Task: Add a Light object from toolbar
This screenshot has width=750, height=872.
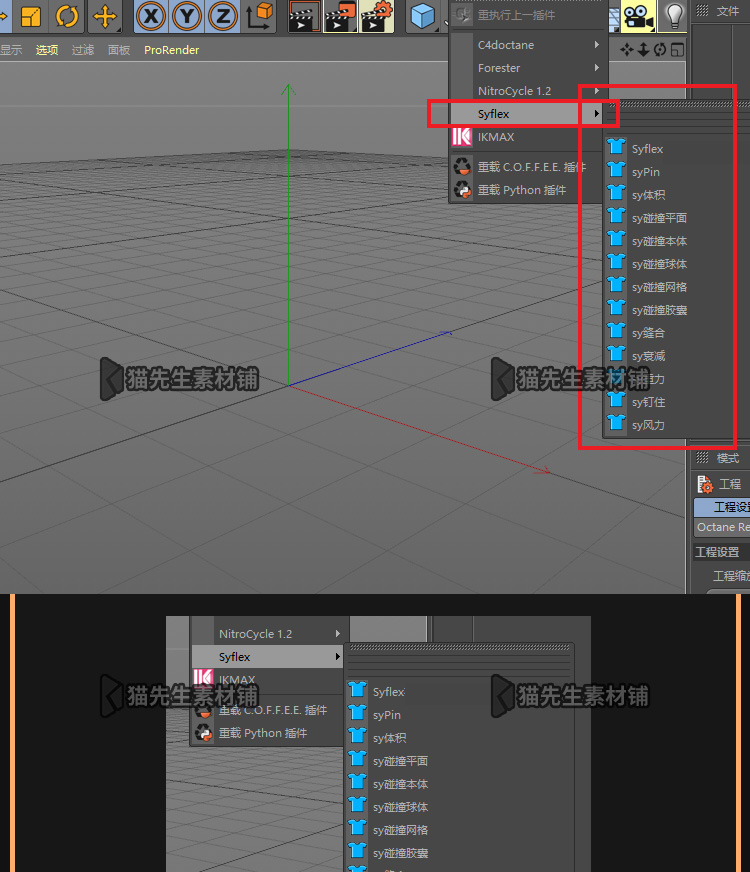Action: [673, 16]
